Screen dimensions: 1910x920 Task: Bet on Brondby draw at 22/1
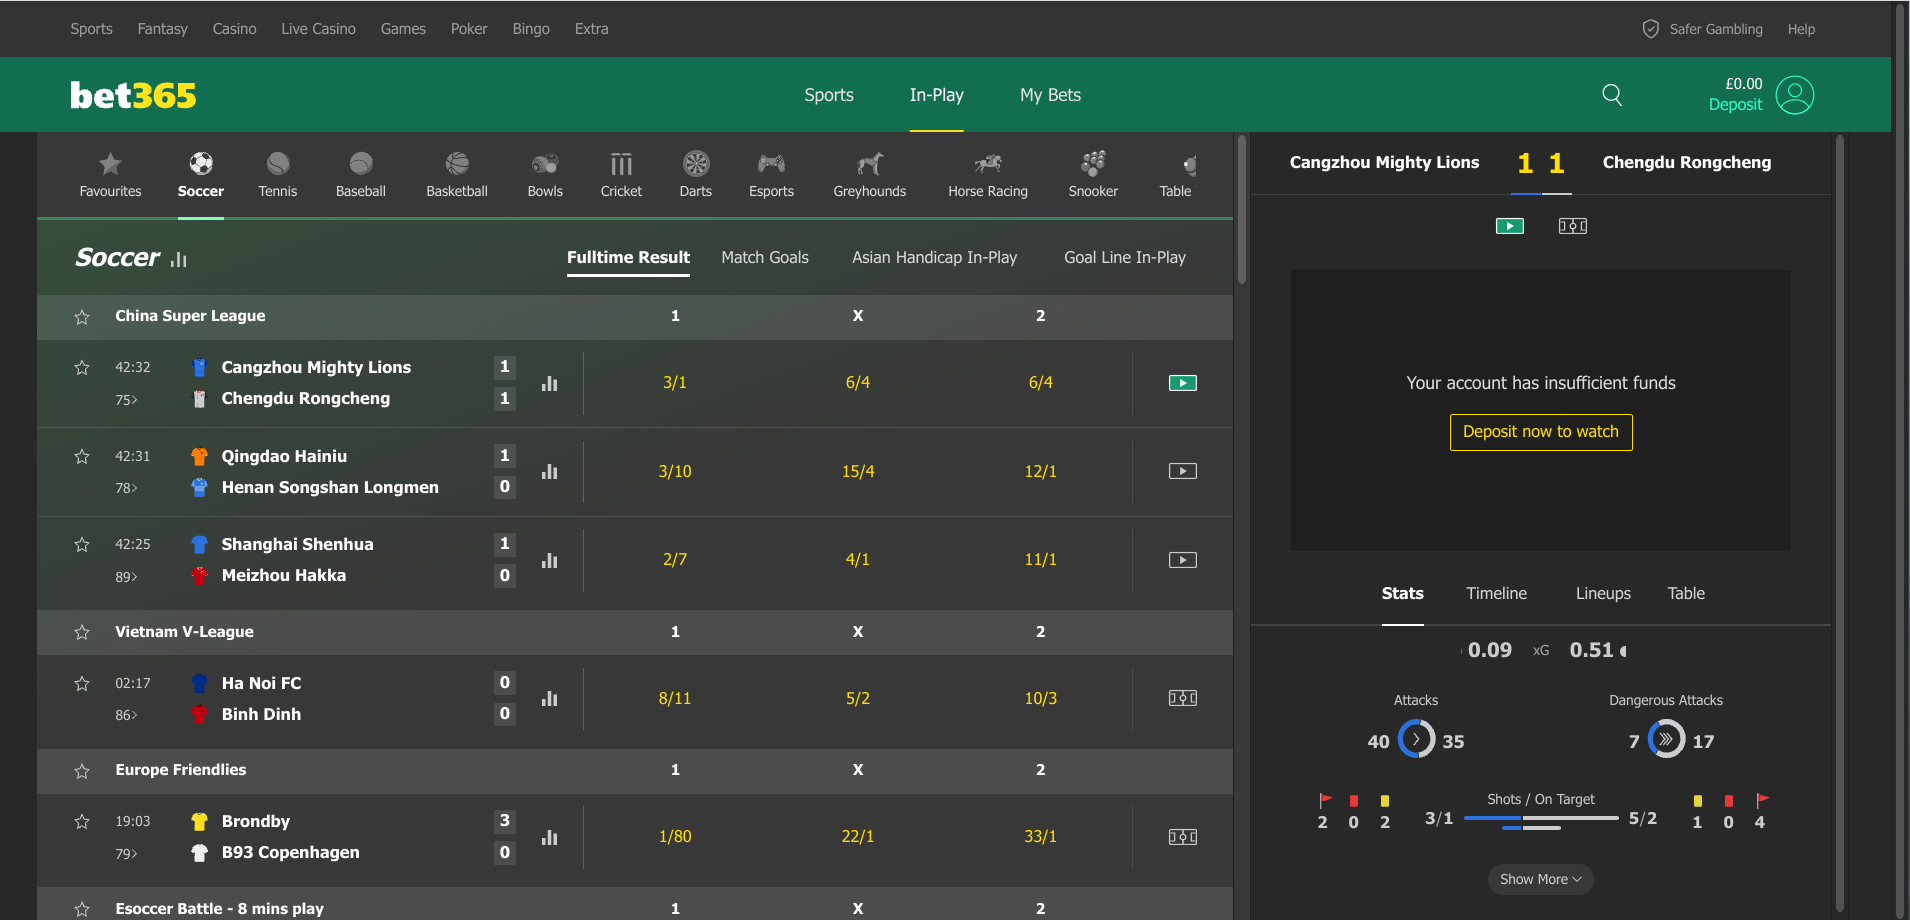[858, 837]
